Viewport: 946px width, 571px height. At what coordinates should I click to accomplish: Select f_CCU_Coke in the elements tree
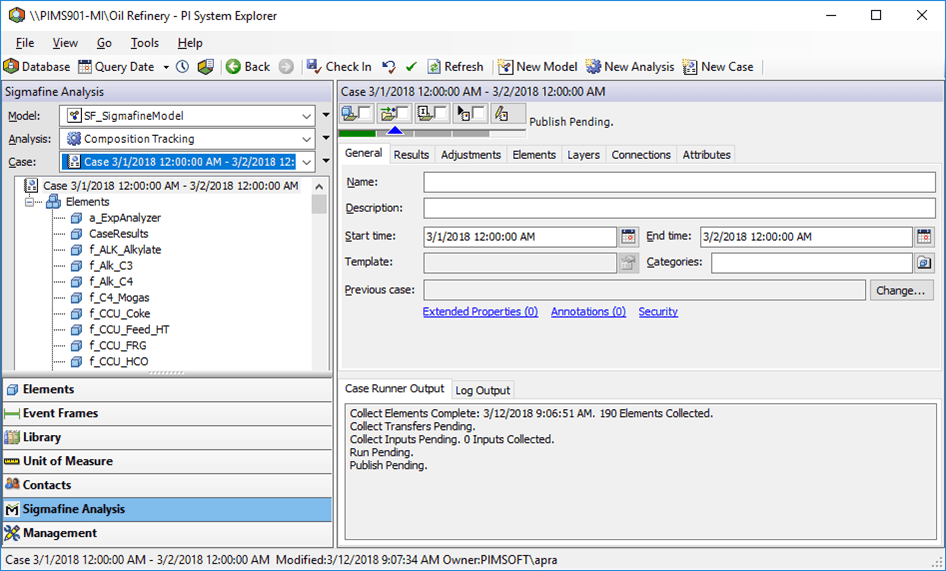pos(119,314)
